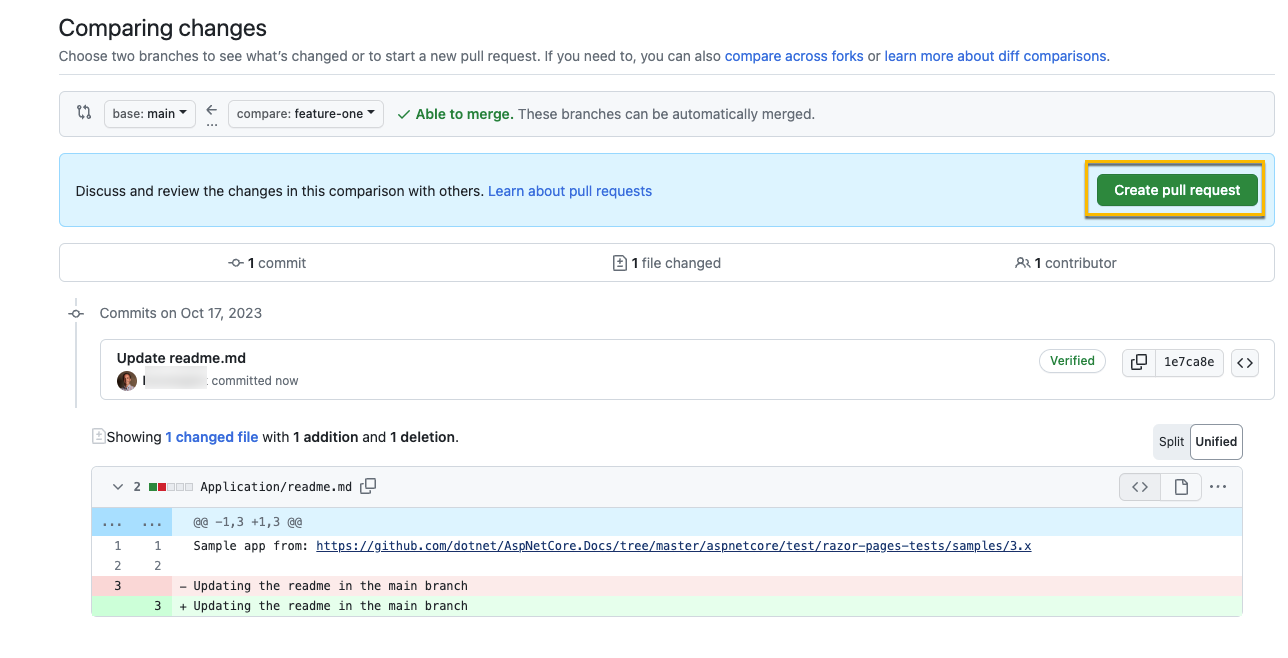Image resolution: width=1288 pixels, height=658 pixels.
Task: Copy the full commit SHA icon
Action: (x=1138, y=362)
